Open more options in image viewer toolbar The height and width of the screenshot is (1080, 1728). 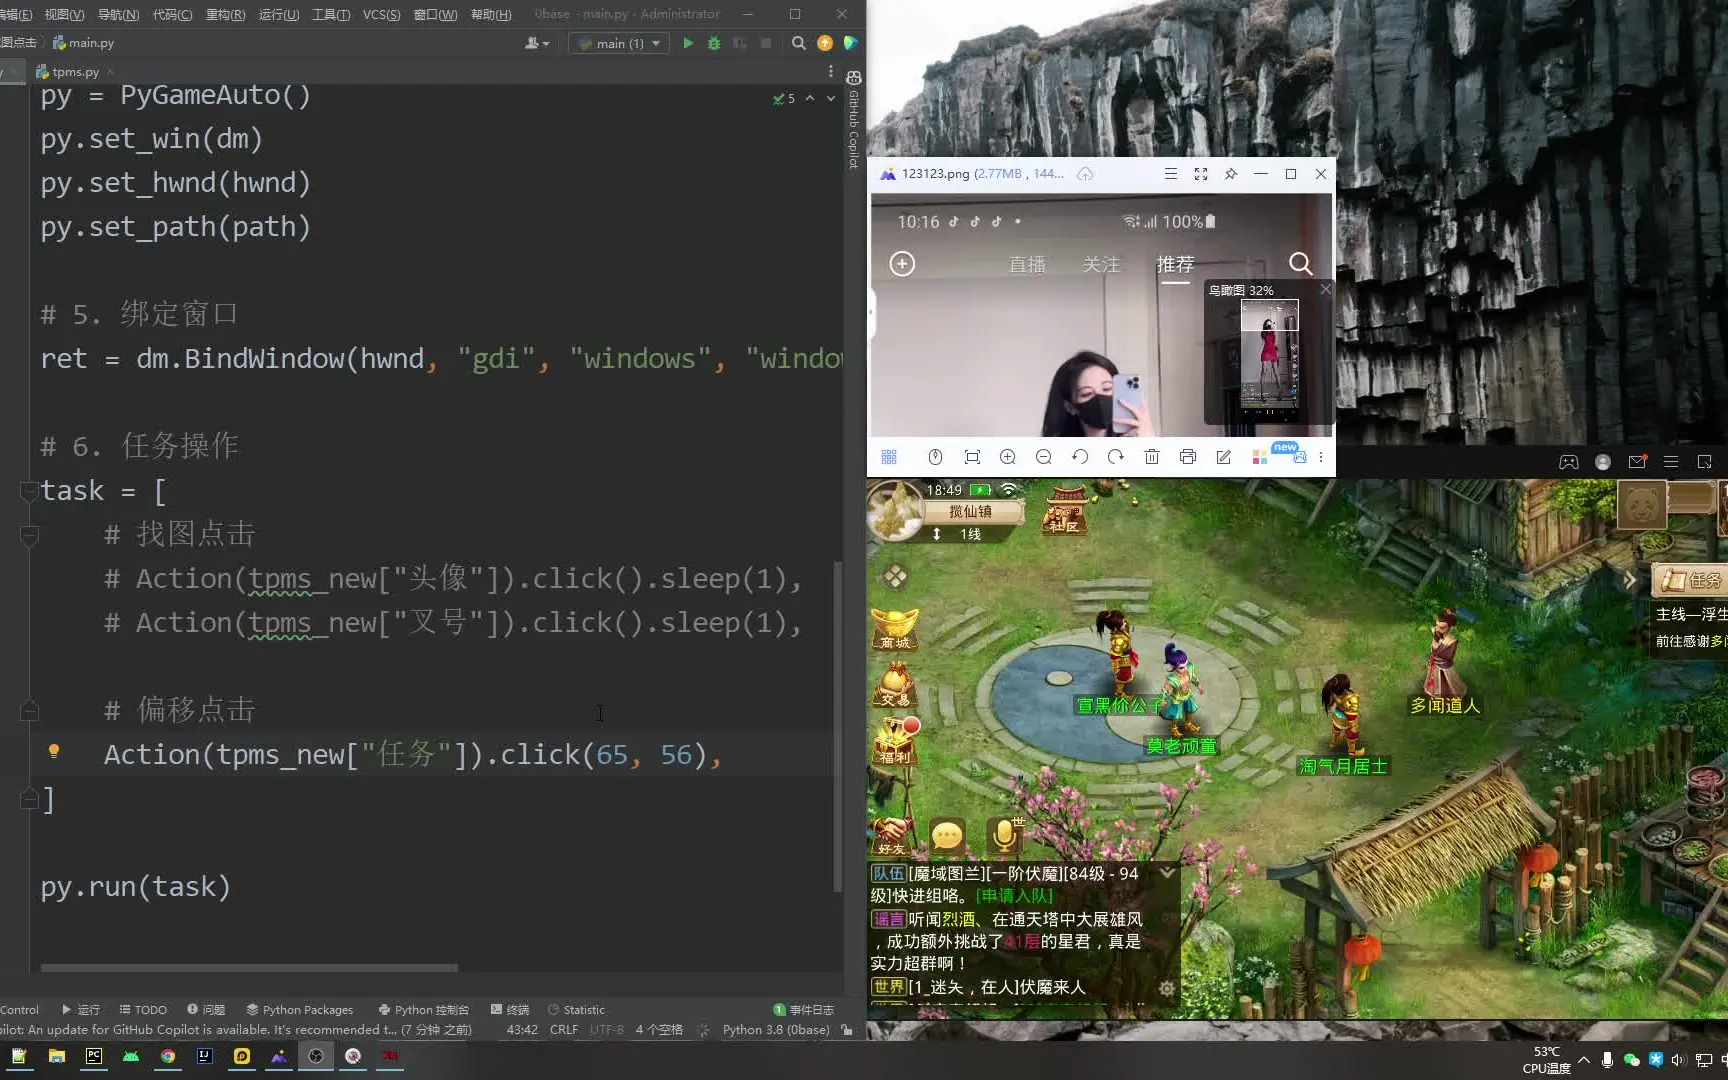point(1321,457)
